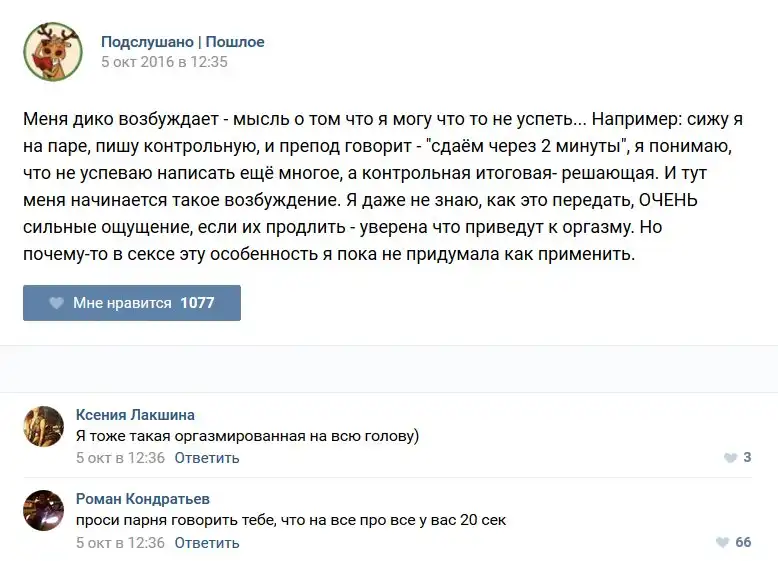Open Ксения Лакшина's profile picture

(44, 426)
